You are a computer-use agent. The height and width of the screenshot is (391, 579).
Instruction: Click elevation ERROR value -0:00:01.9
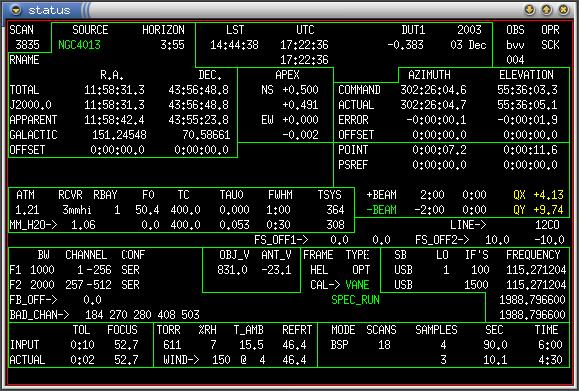pos(527,120)
